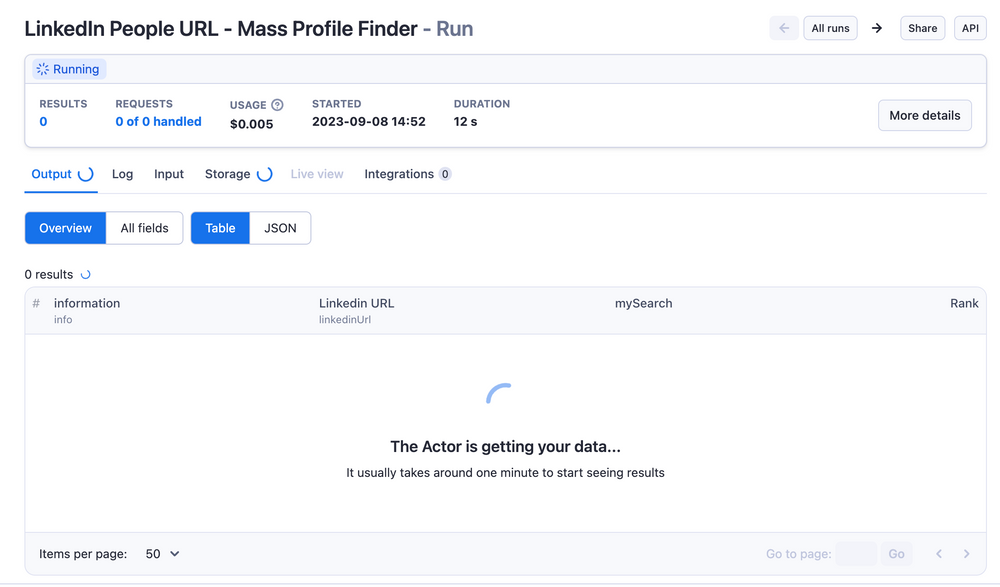Switch between Overview and All fields views

click(x=143, y=228)
